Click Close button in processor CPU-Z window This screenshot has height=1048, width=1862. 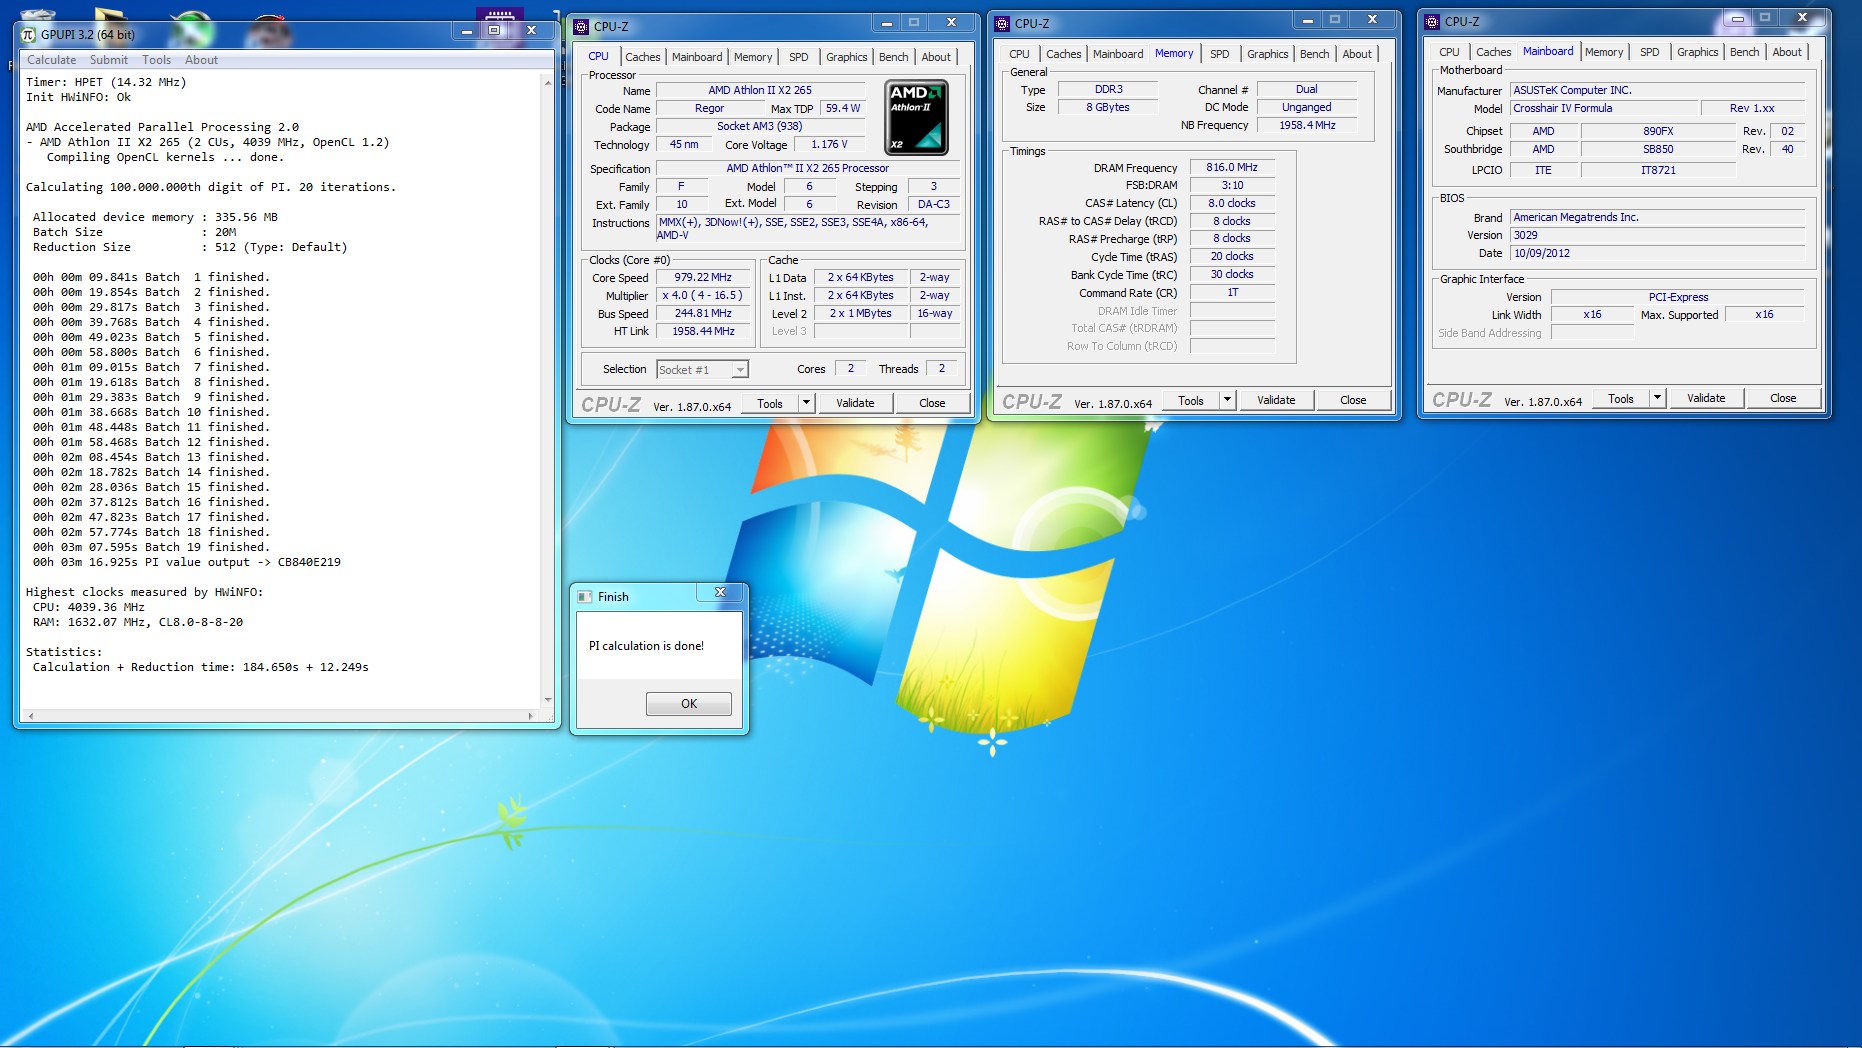[x=932, y=403]
